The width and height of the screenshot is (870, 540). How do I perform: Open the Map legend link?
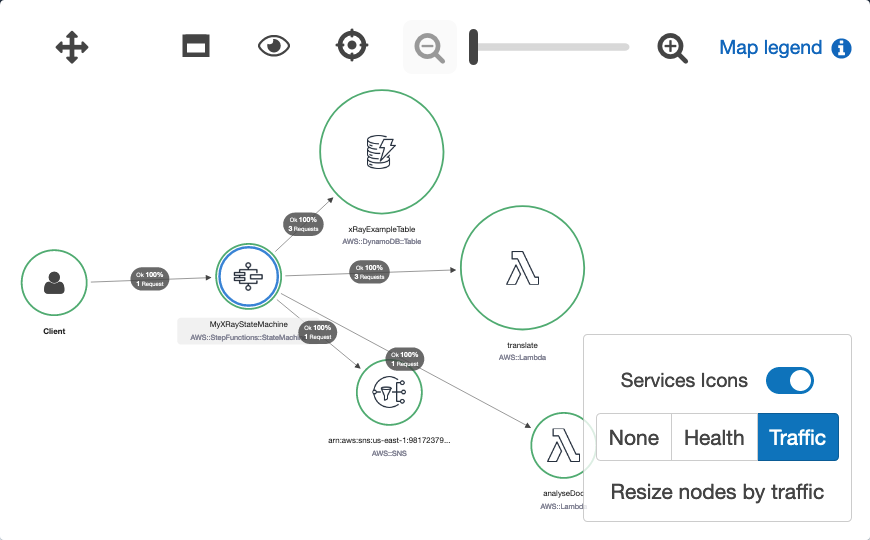point(771,48)
